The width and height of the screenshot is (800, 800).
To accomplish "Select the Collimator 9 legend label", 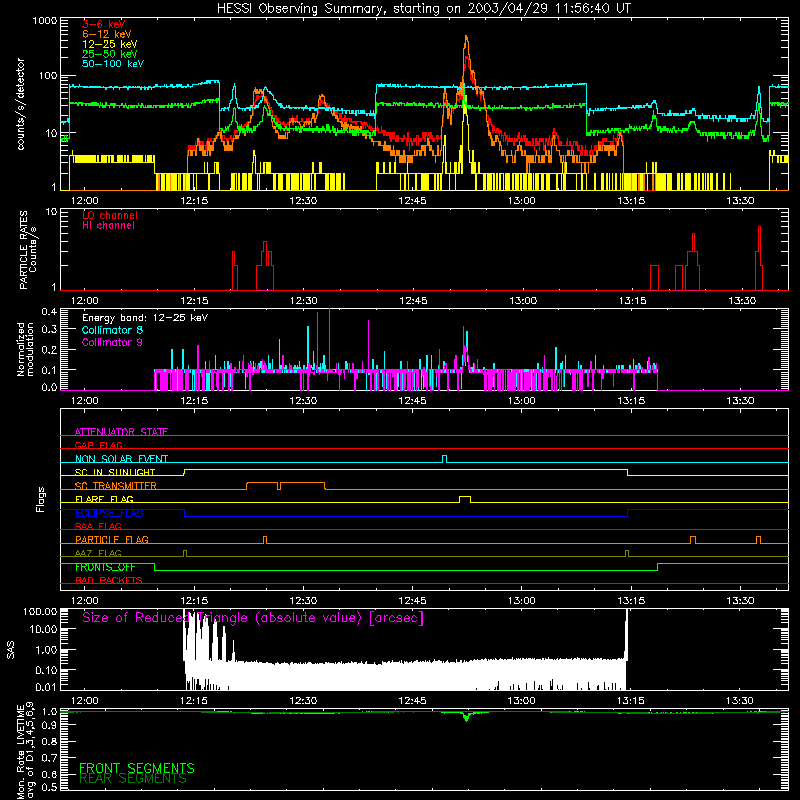I will point(112,342).
